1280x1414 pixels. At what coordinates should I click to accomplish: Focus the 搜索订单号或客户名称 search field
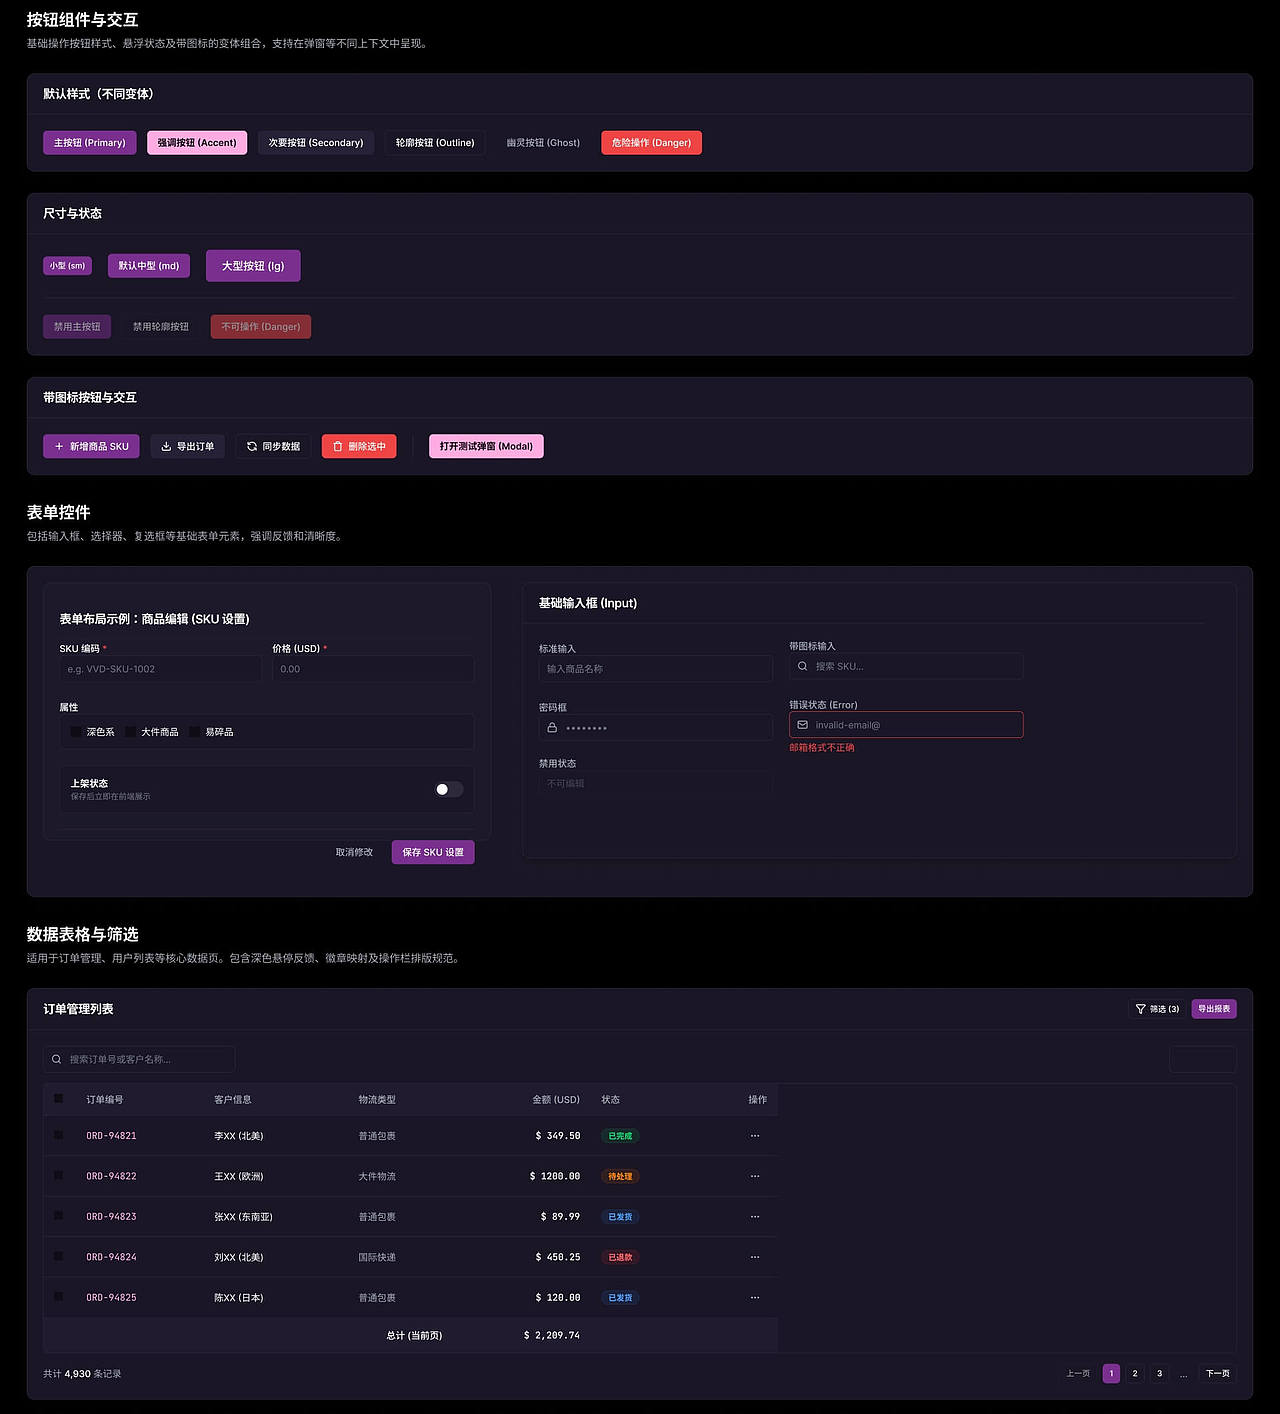point(139,1059)
